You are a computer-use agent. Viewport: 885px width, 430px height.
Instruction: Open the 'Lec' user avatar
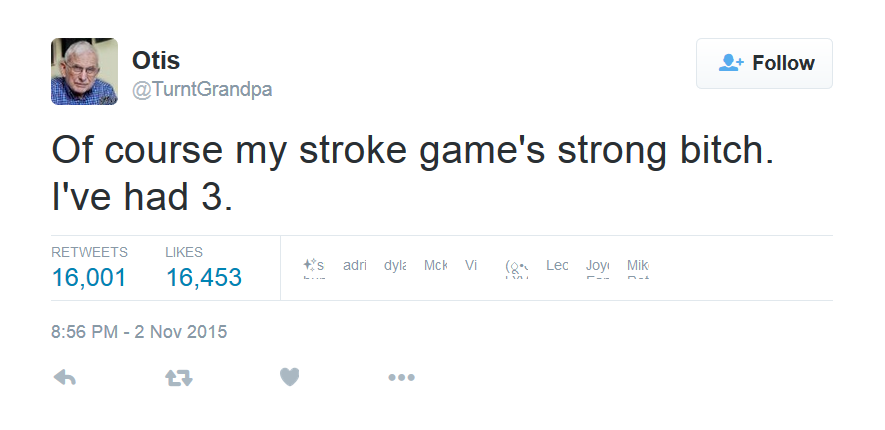557,267
